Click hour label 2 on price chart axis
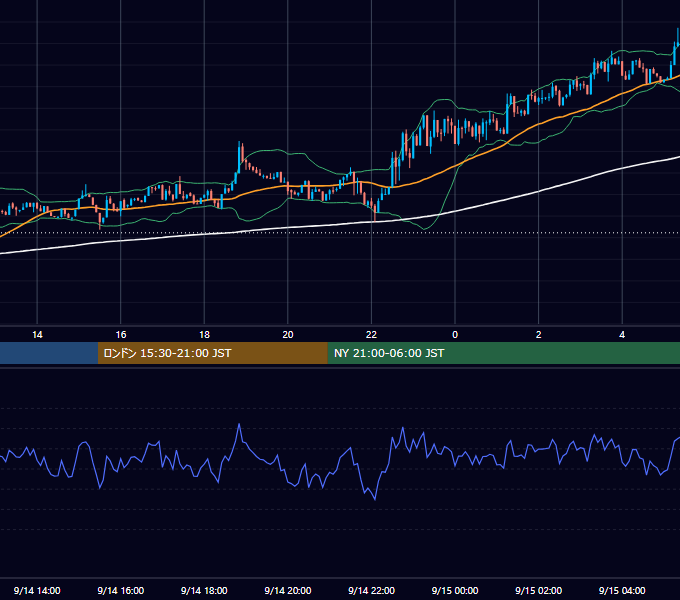This screenshot has height=600, width=680. pos(538,335)
